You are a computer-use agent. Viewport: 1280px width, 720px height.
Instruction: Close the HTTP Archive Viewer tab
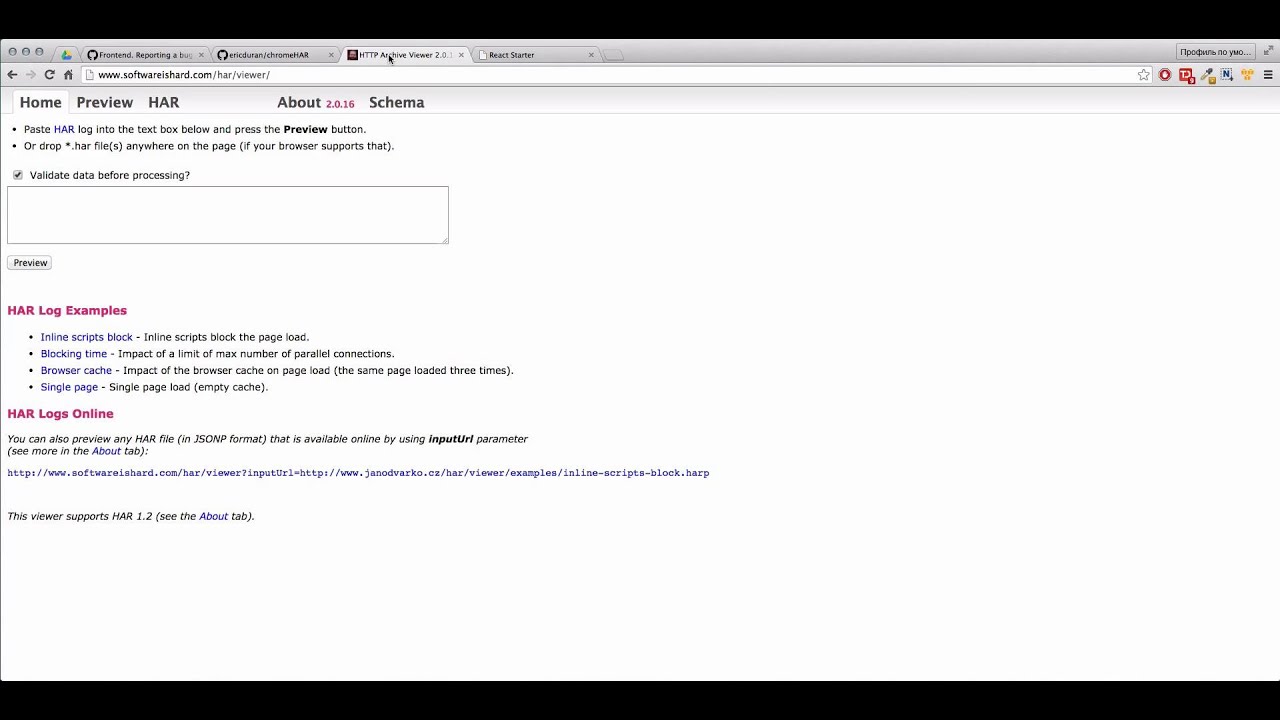click(461, 55)
